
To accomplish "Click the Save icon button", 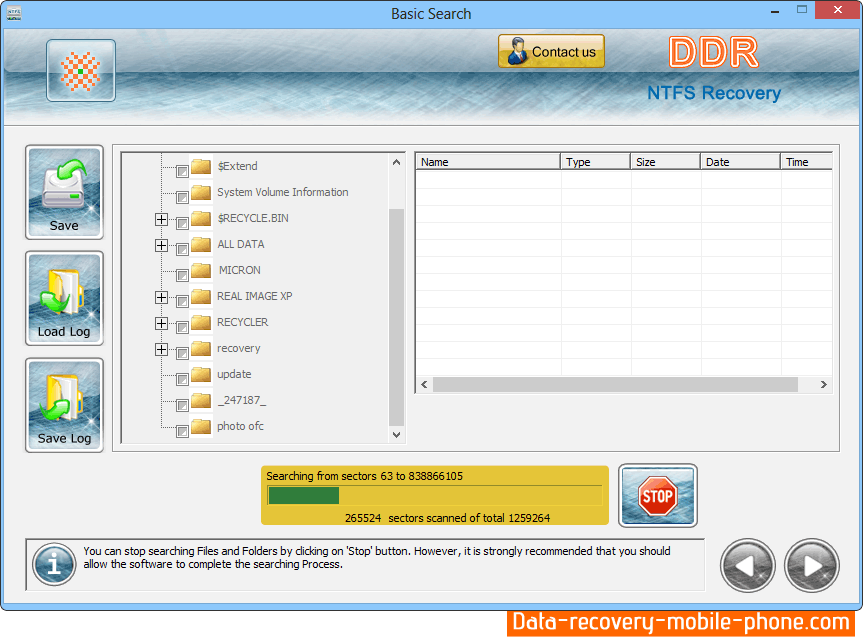I will coord(64,192).
